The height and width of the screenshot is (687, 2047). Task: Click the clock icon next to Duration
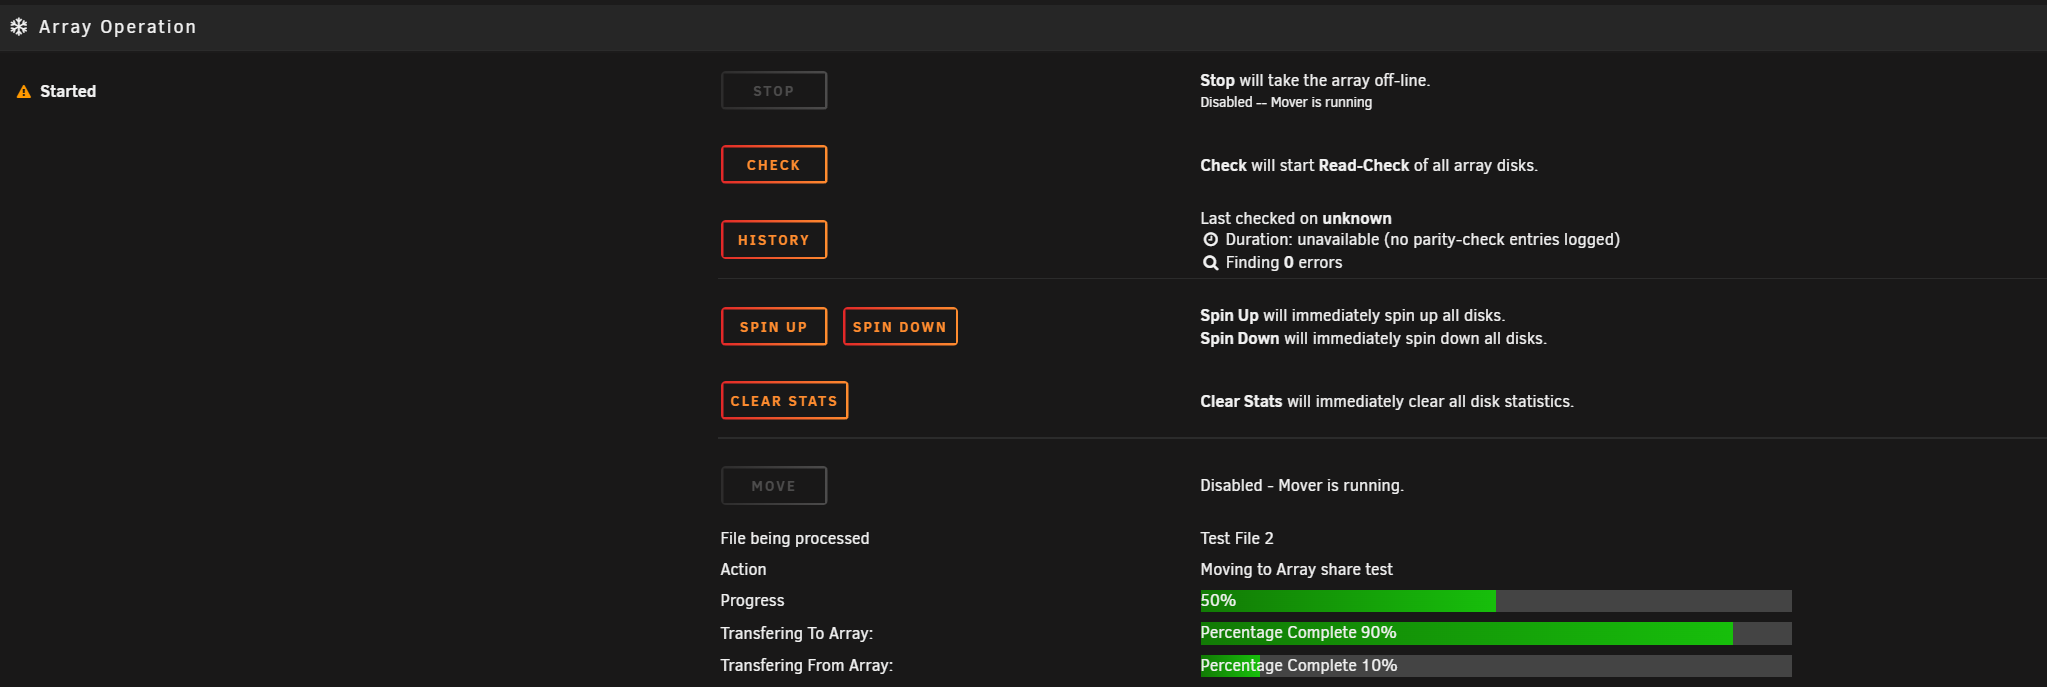pos(1210,240)
